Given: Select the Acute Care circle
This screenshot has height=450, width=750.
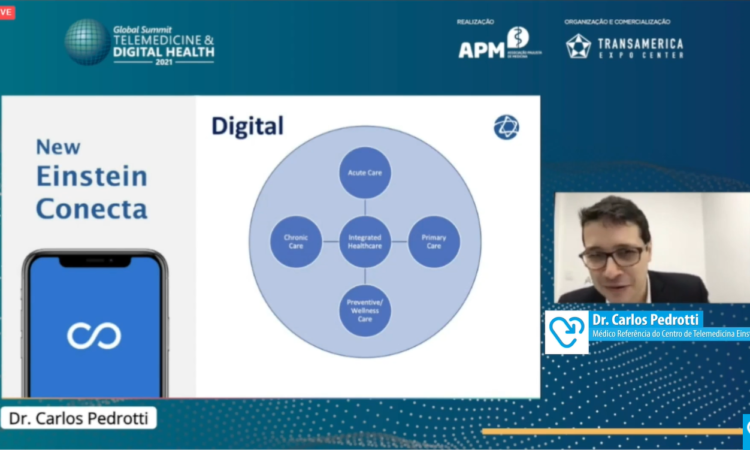Looking at the screenshot, I should pyautogui.click(x=364, y=172).
